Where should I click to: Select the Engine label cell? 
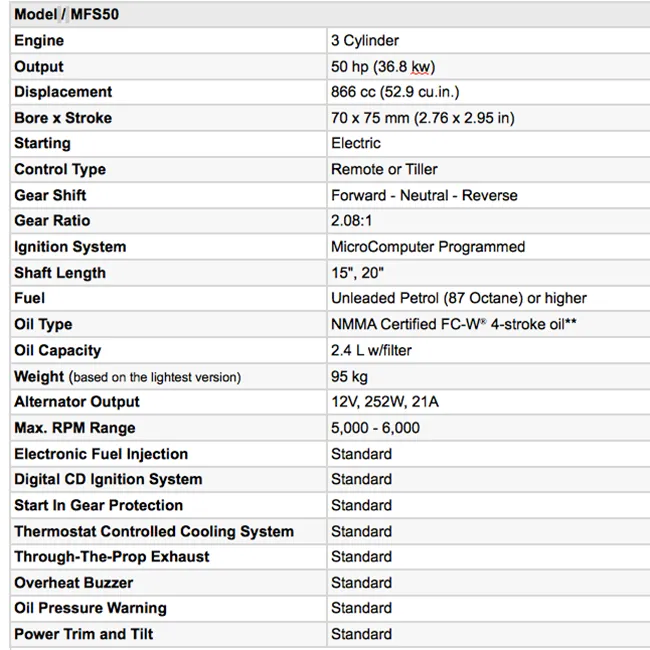coord(168,41)
